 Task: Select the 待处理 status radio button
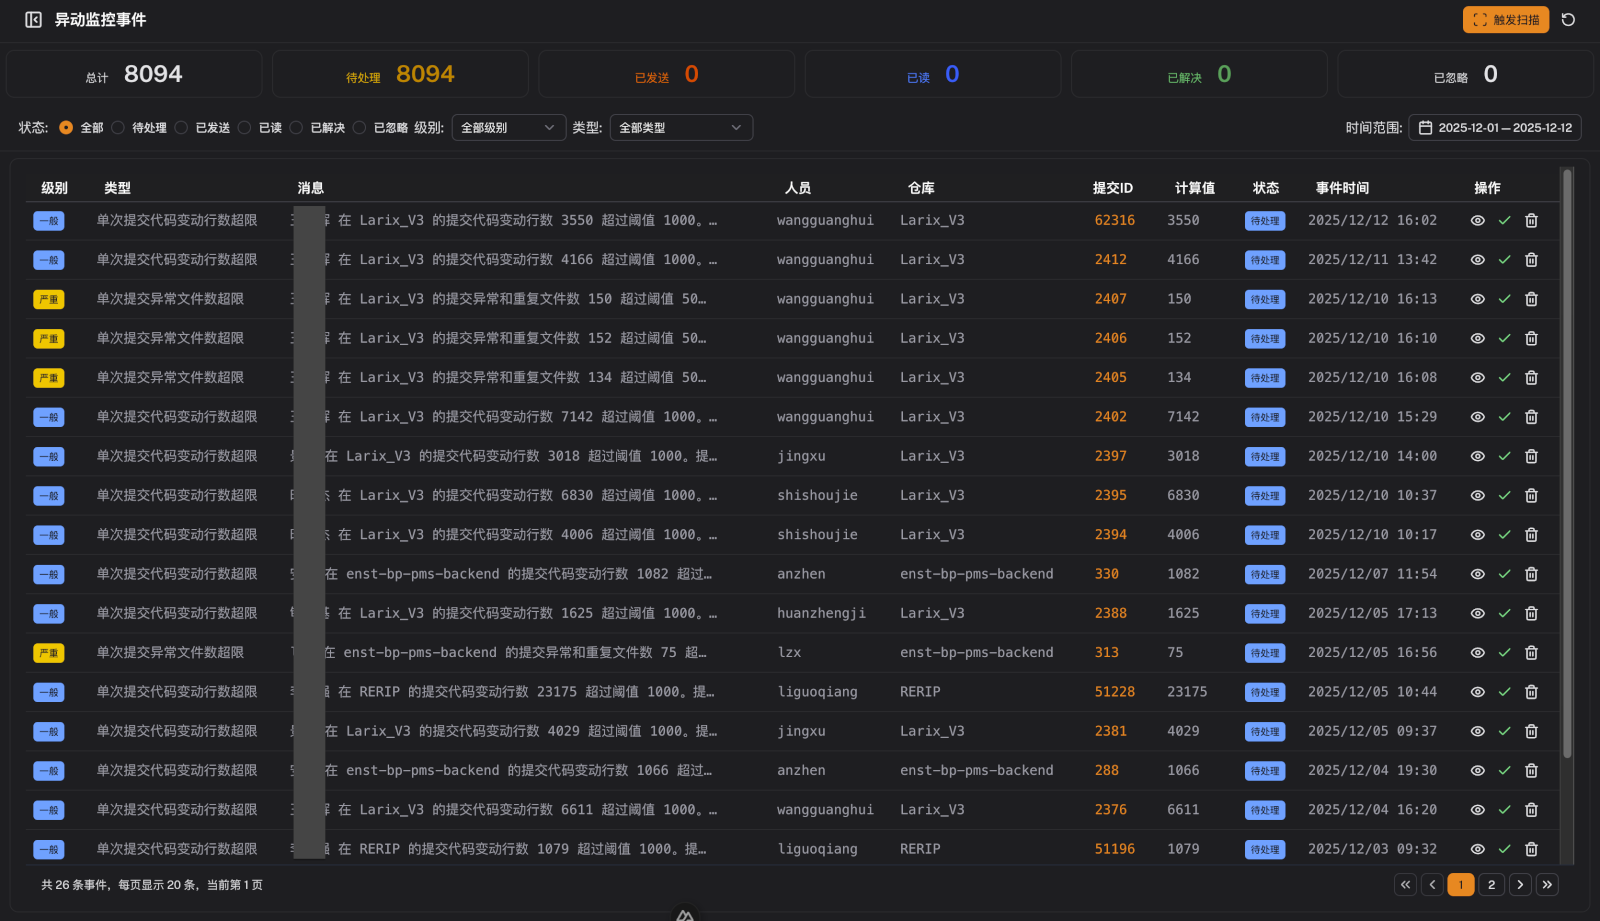pyautogui.click(x=119, y=128)
